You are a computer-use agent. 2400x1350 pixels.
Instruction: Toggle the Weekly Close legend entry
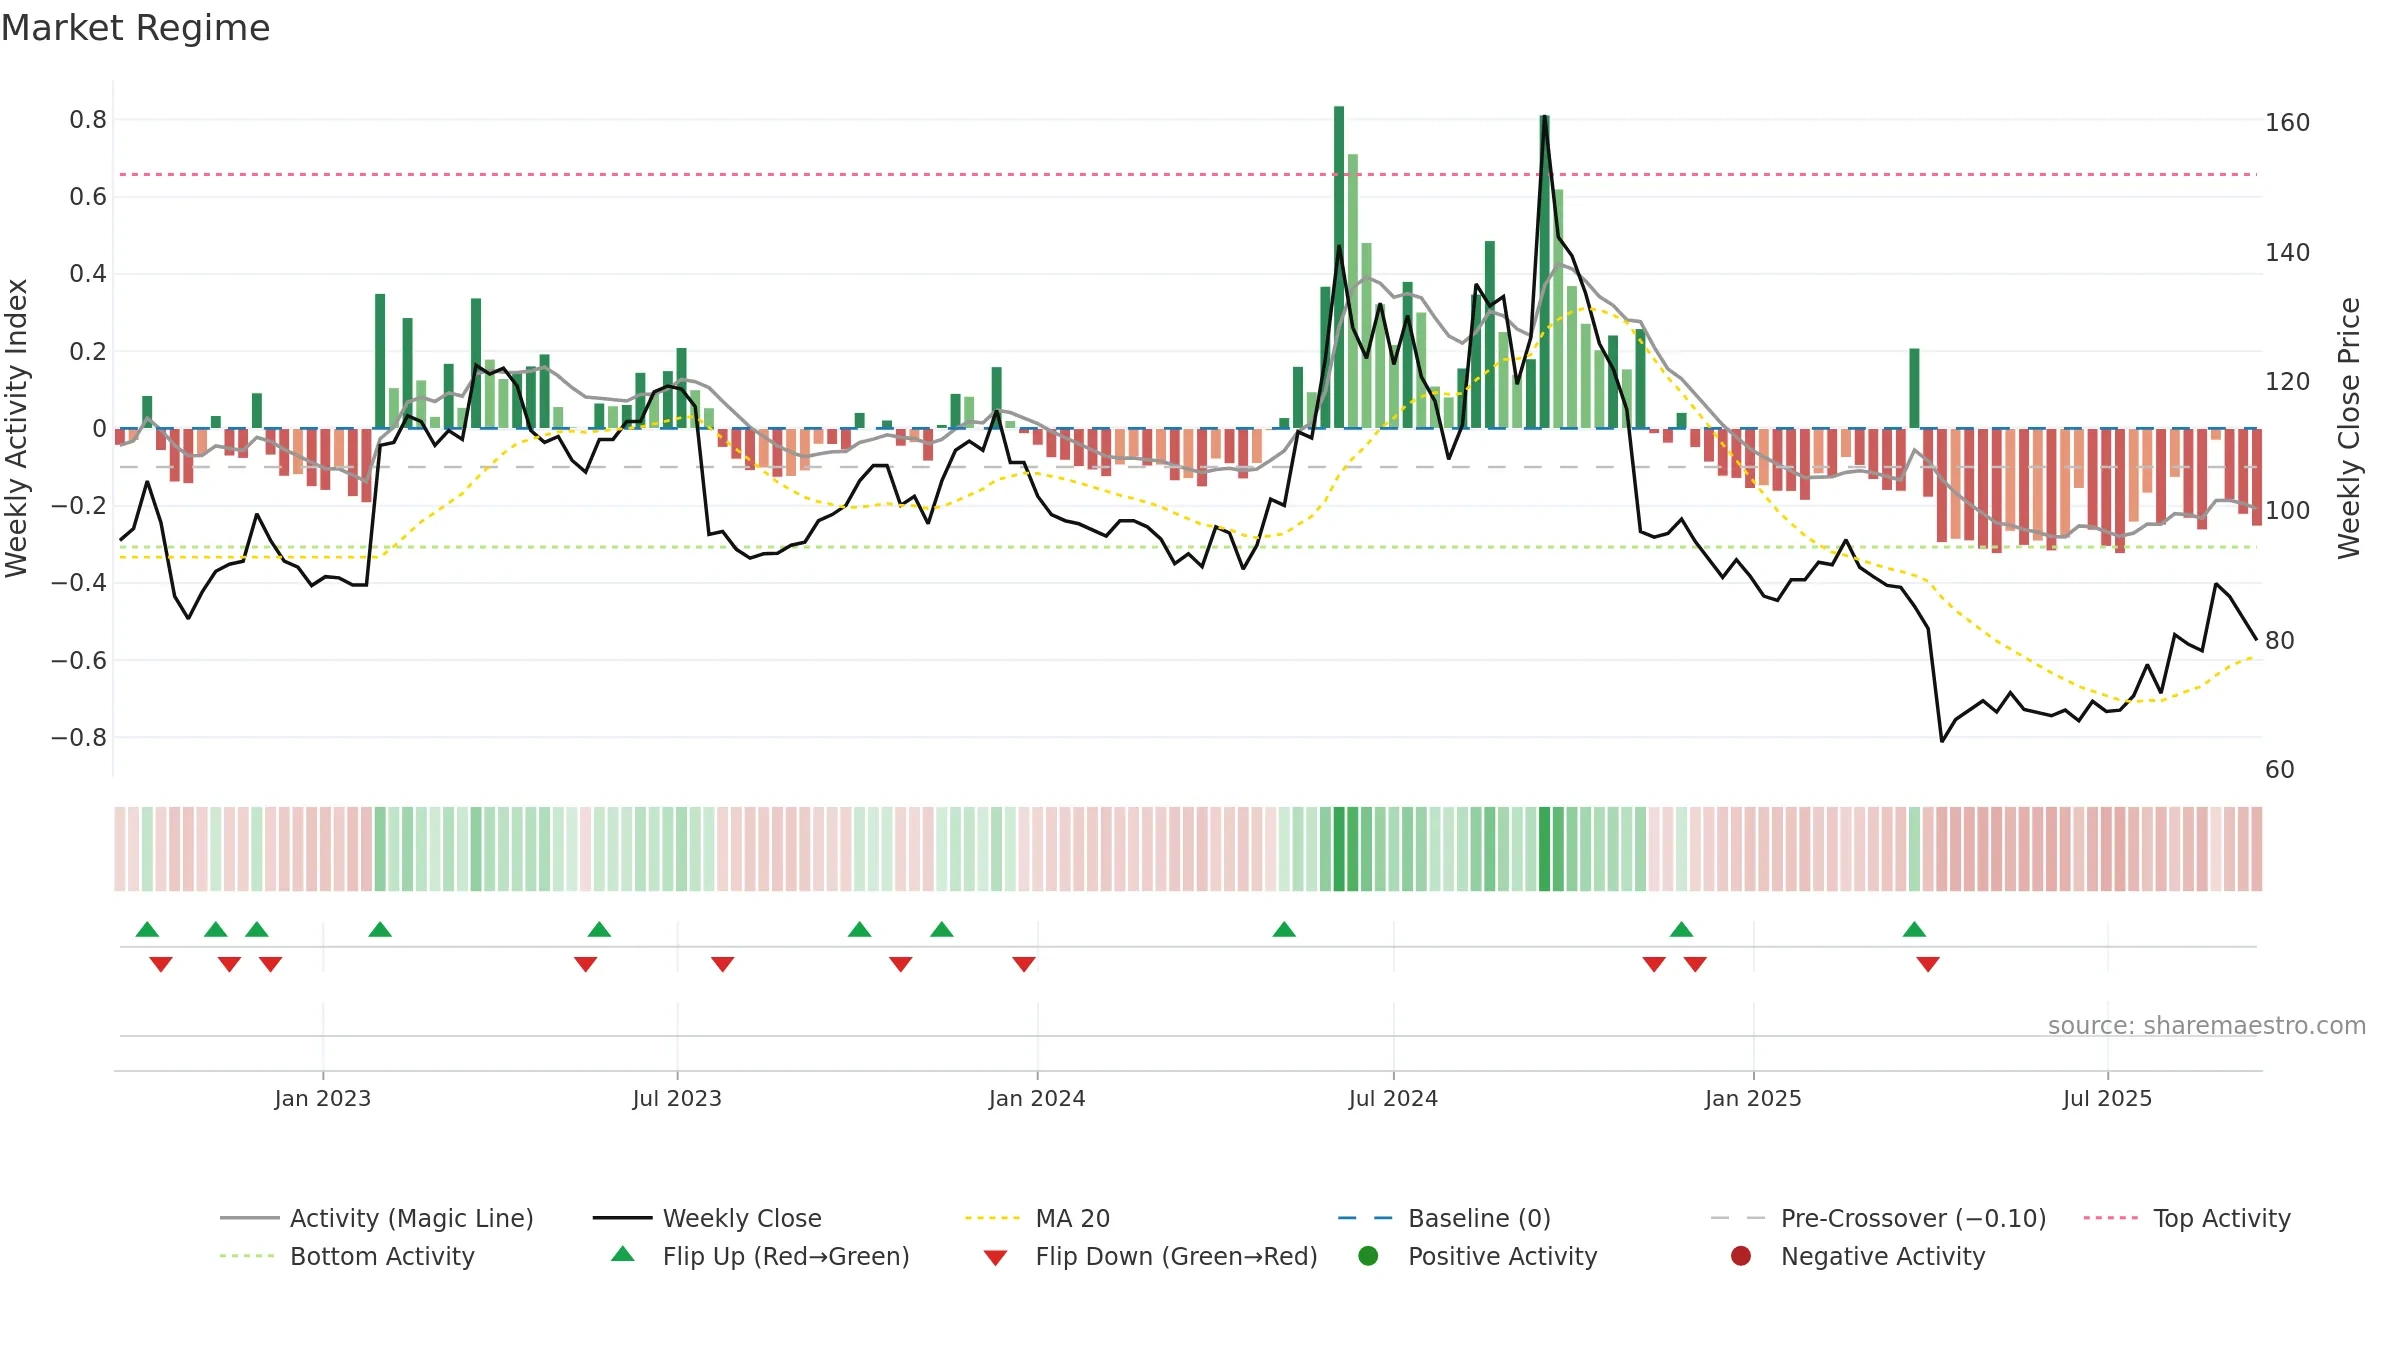[x=707, y=1218]
